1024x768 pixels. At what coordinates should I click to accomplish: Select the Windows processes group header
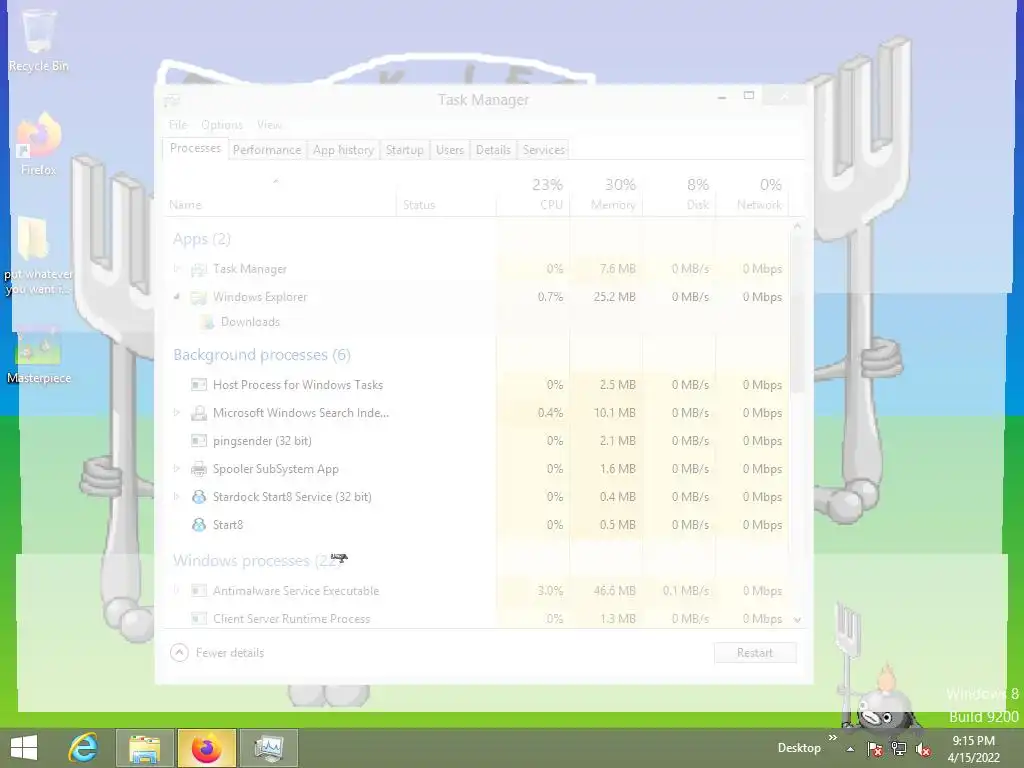point(257,560)
